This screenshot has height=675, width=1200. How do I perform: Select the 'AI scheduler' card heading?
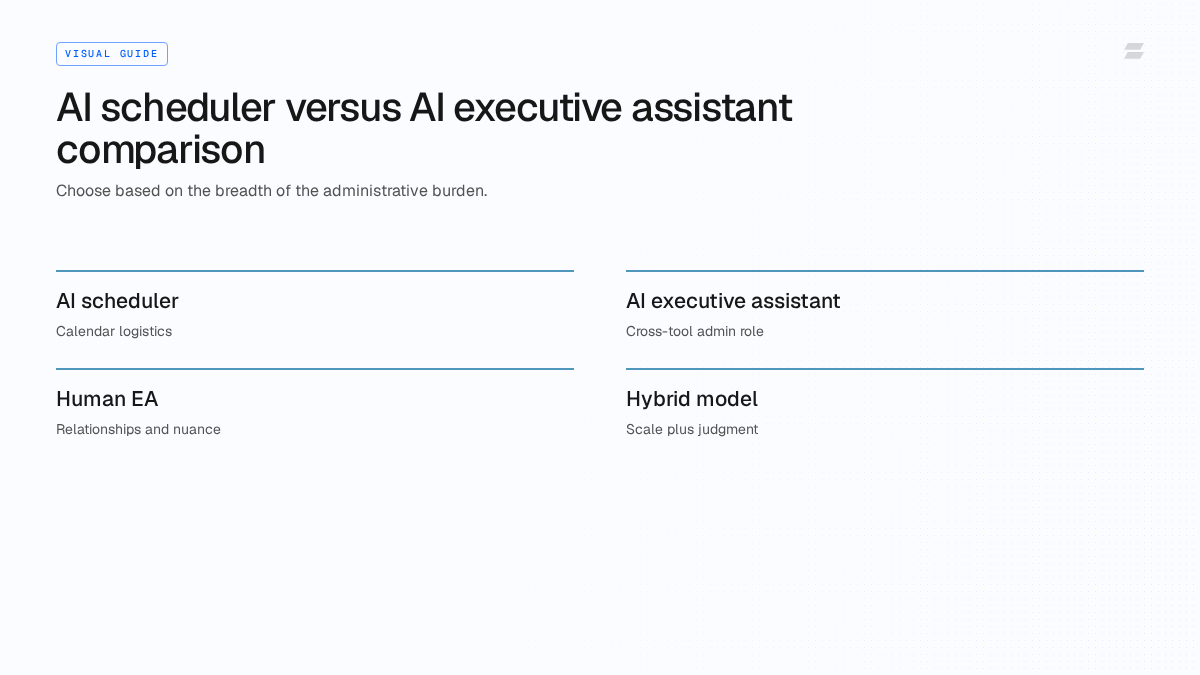117,301
